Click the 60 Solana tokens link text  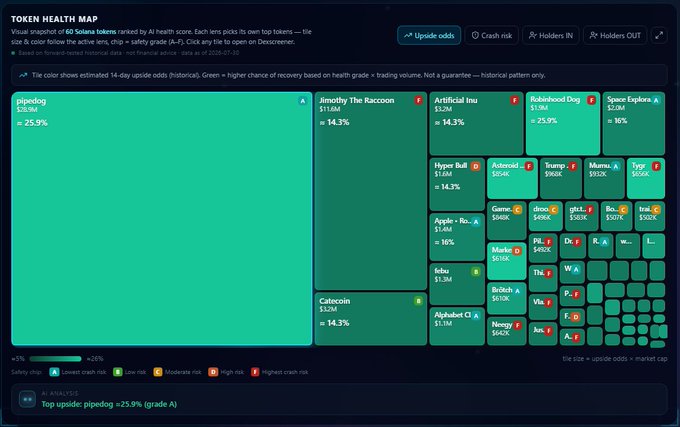pyautogui.click(x=91, y=32)
